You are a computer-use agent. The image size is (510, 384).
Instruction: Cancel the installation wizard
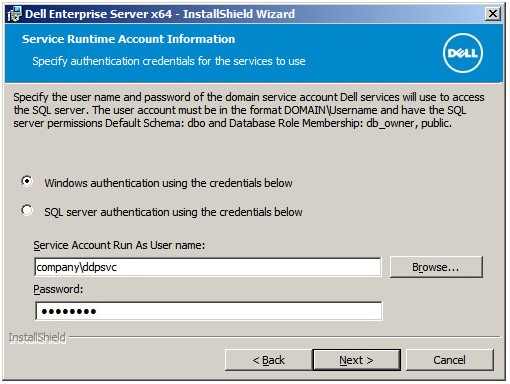click(450, 360)
